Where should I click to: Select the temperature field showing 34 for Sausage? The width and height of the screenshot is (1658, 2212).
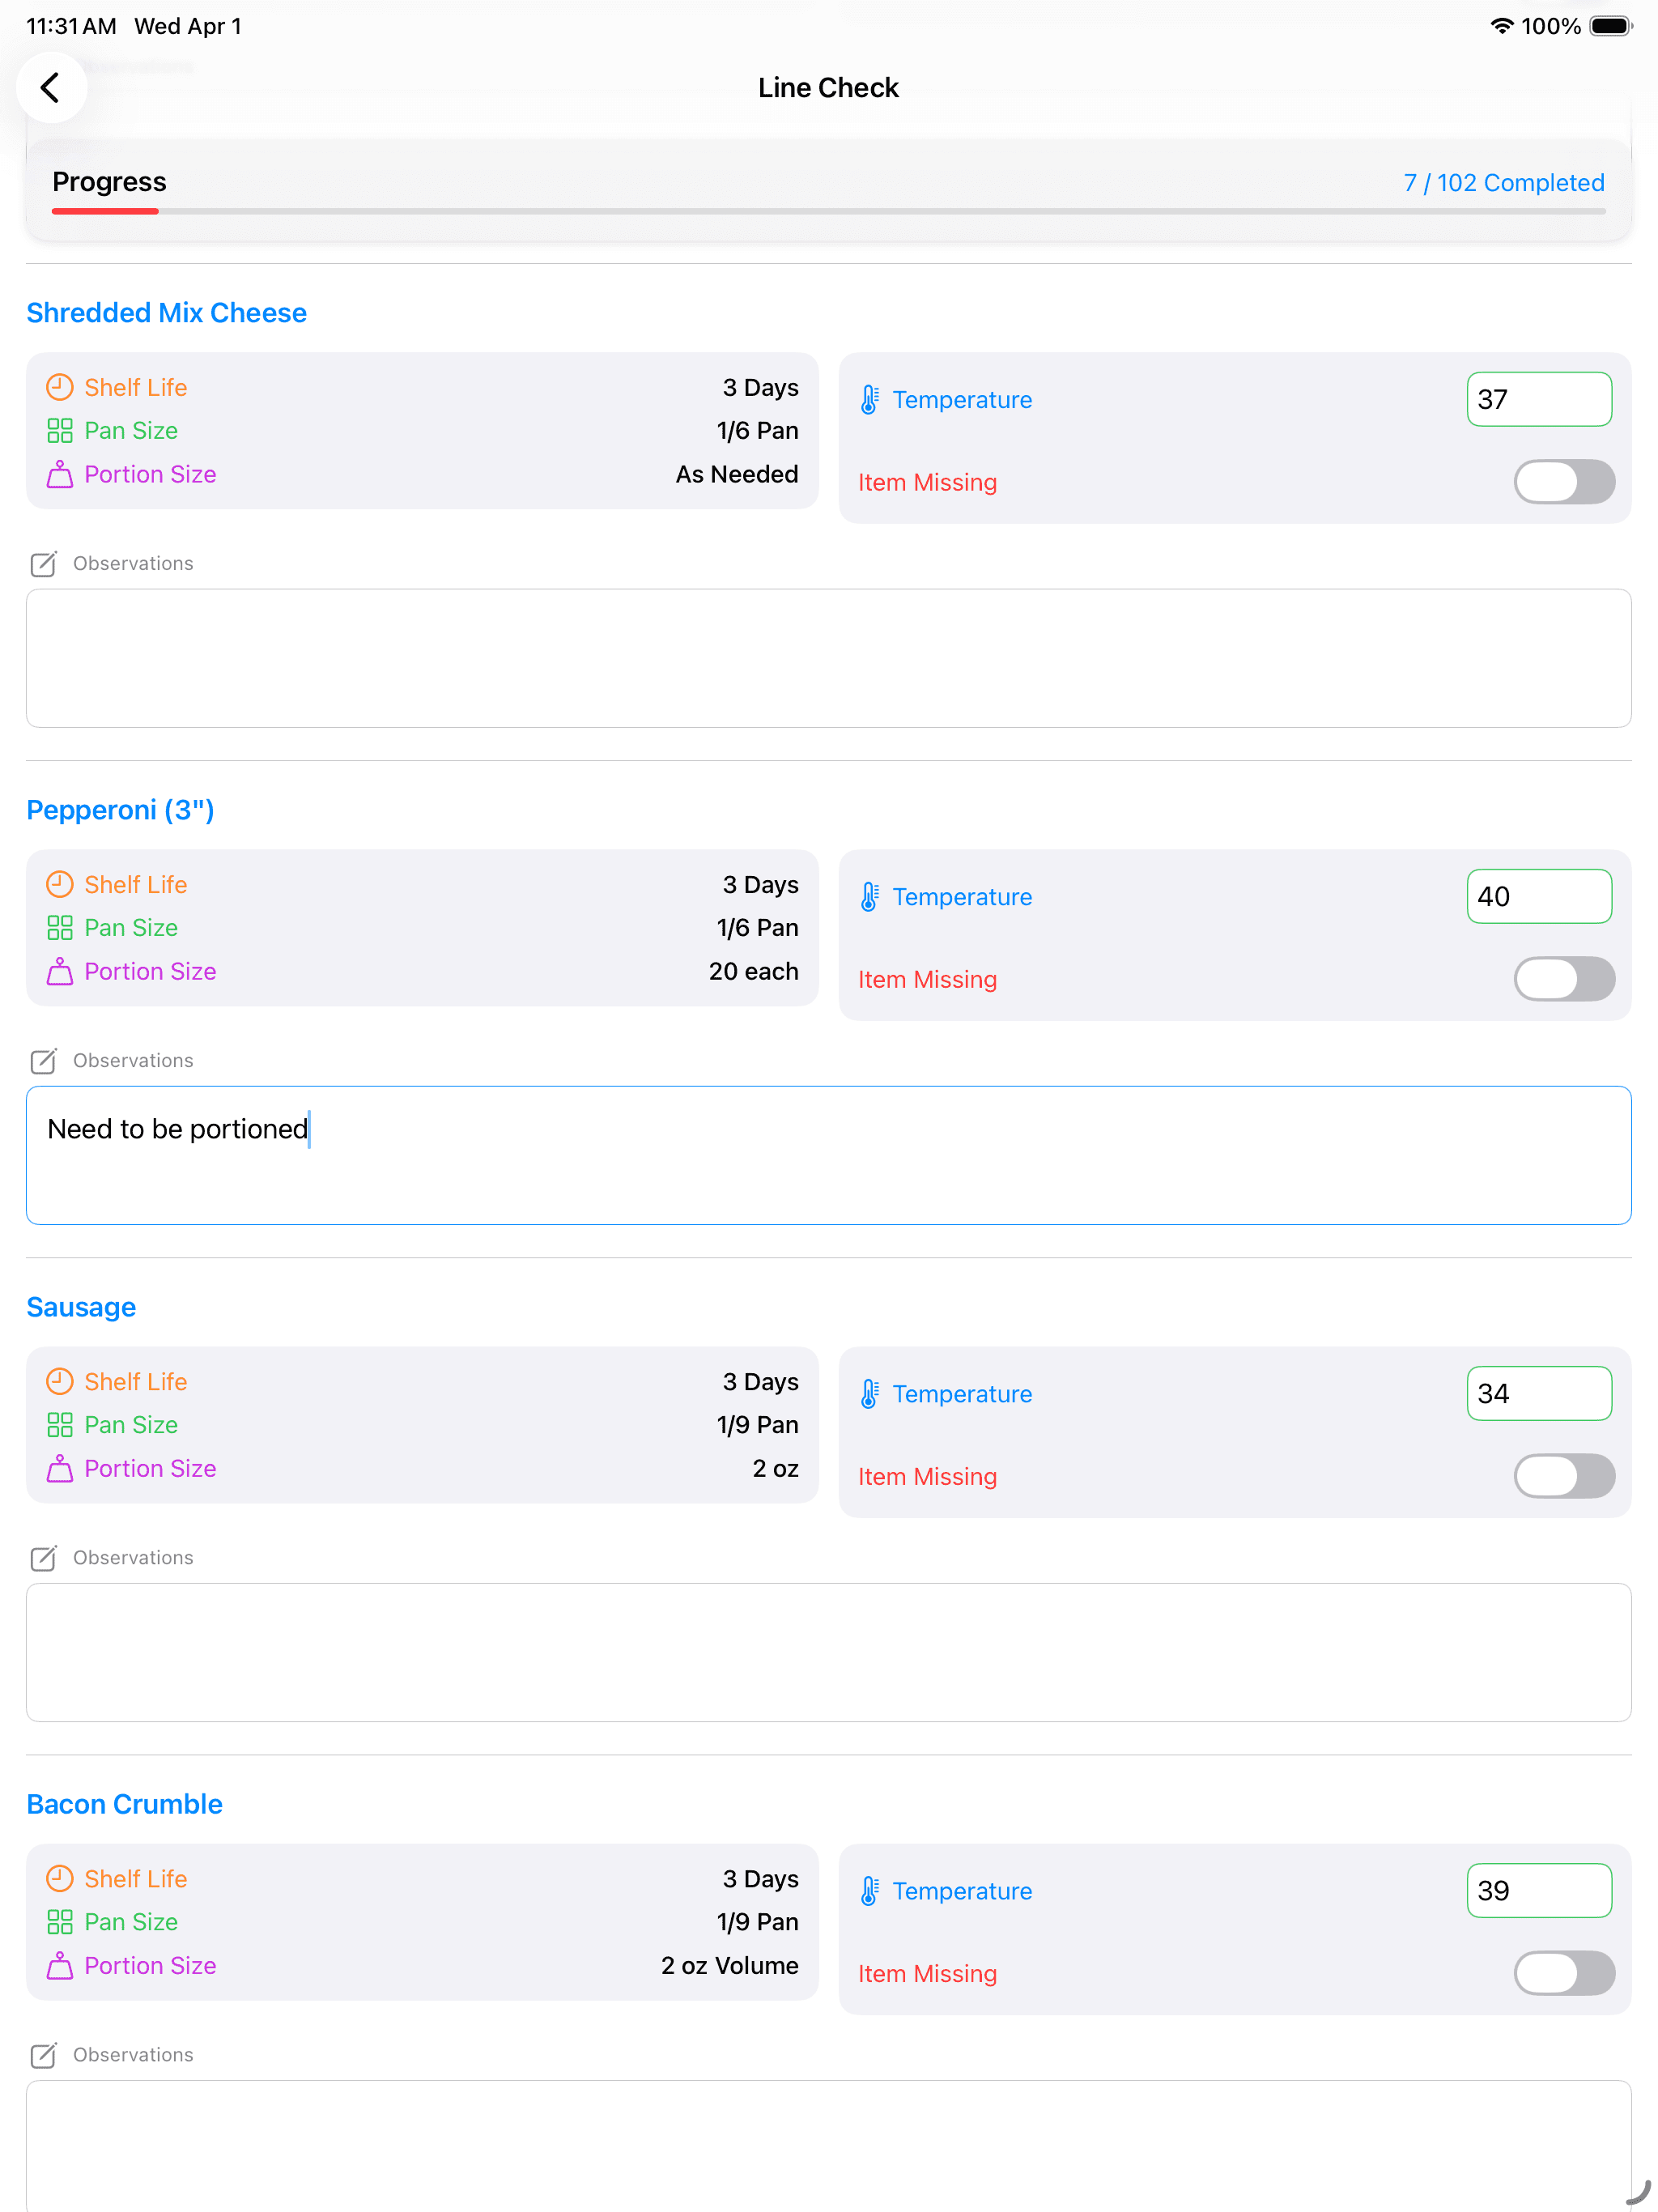coord(1539,1393)
